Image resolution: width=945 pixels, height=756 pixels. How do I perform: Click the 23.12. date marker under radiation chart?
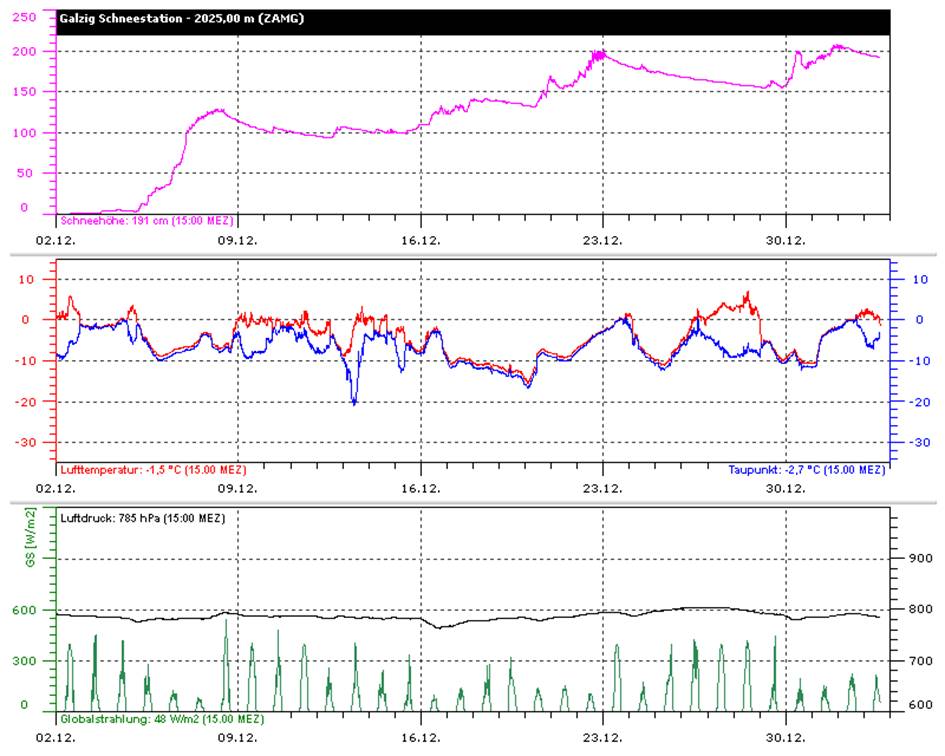click(x=603, y=737)
